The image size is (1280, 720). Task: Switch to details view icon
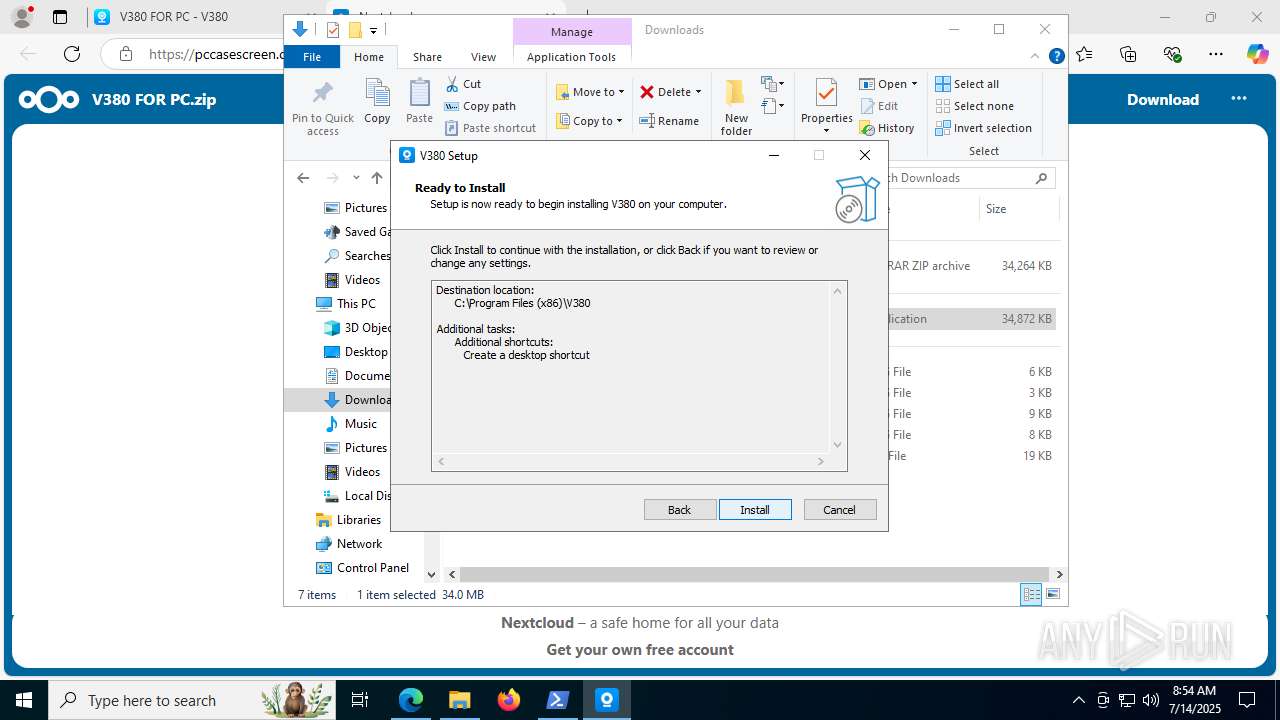1031,595
